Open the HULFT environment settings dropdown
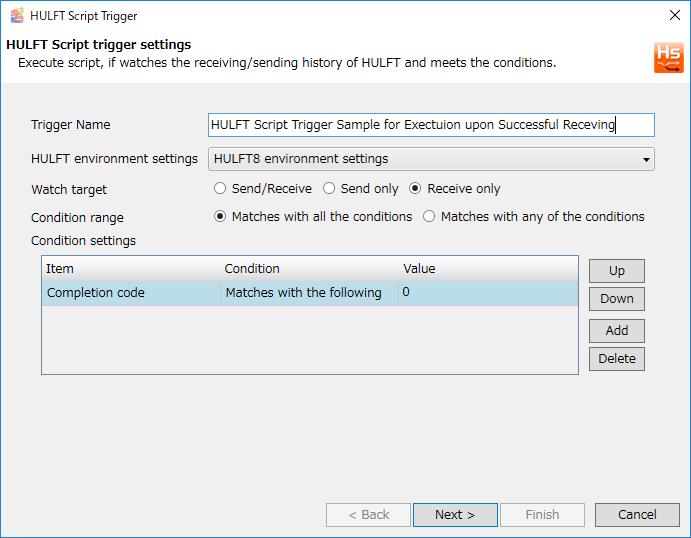Viewport: 691px width, 538px height. 431,159
